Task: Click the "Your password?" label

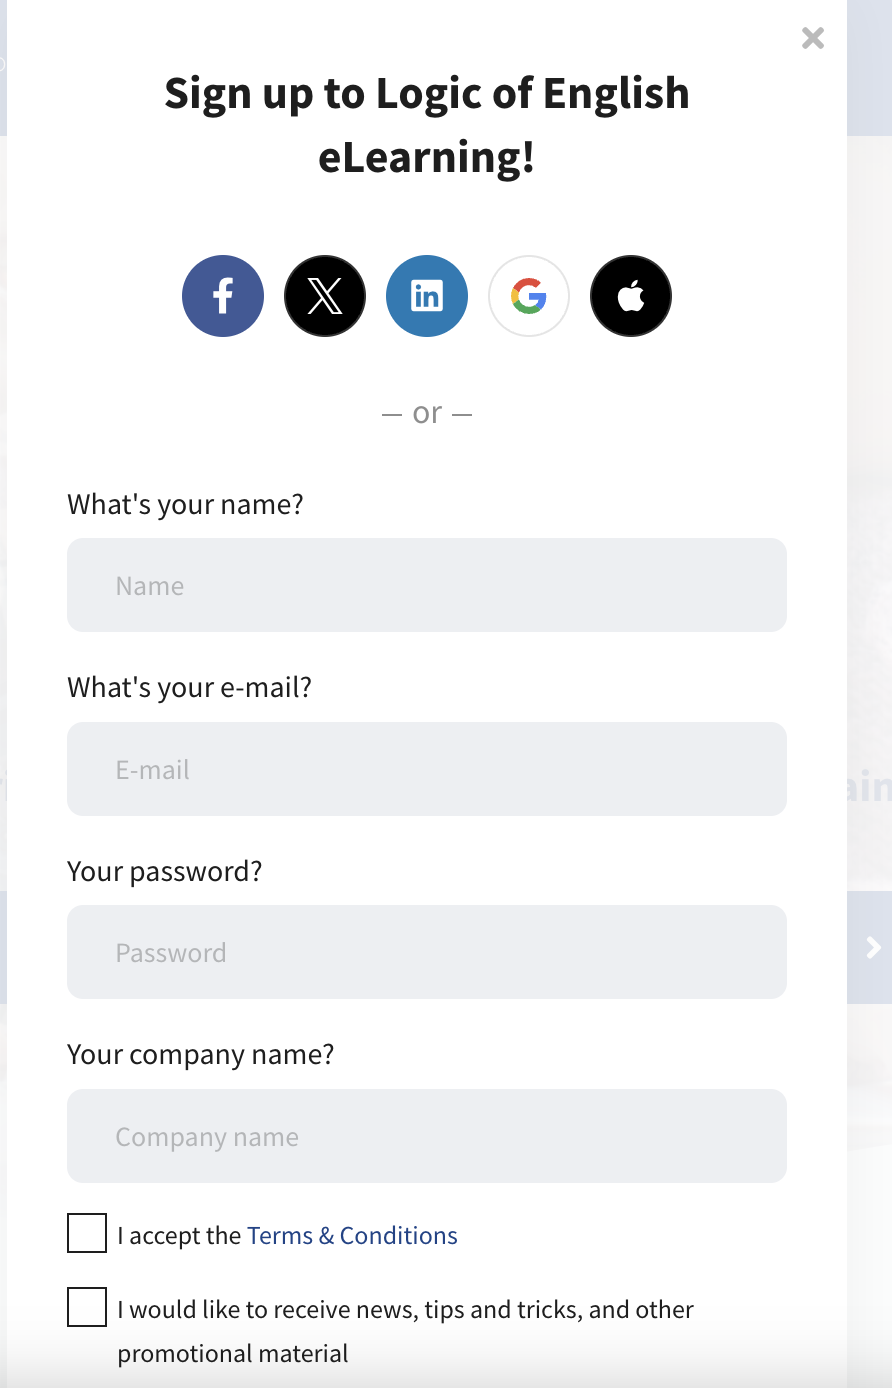Action: (x=165, y=871)
